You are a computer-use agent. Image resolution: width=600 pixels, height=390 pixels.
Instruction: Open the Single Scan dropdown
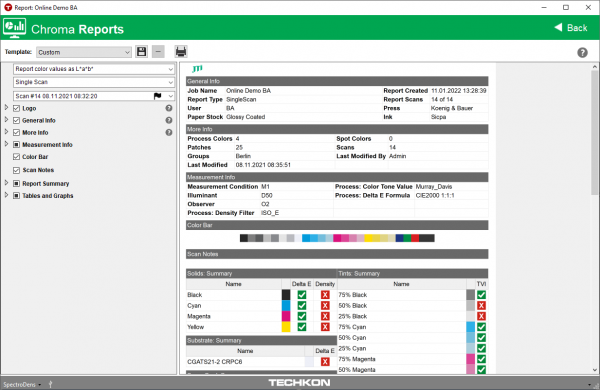pos(94,82)
